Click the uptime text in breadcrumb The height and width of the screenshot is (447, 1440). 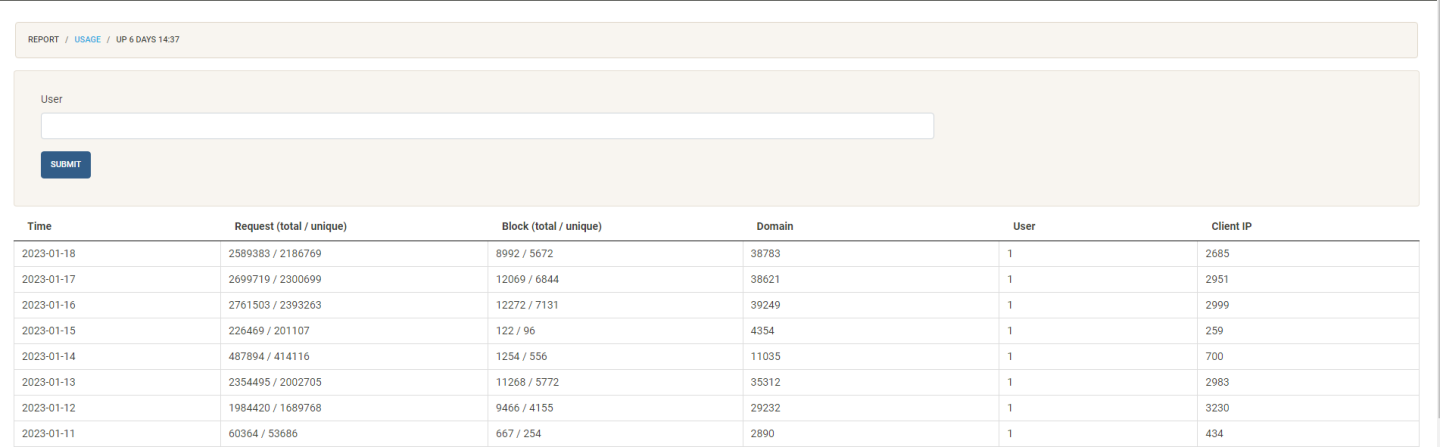coord(147,40)
